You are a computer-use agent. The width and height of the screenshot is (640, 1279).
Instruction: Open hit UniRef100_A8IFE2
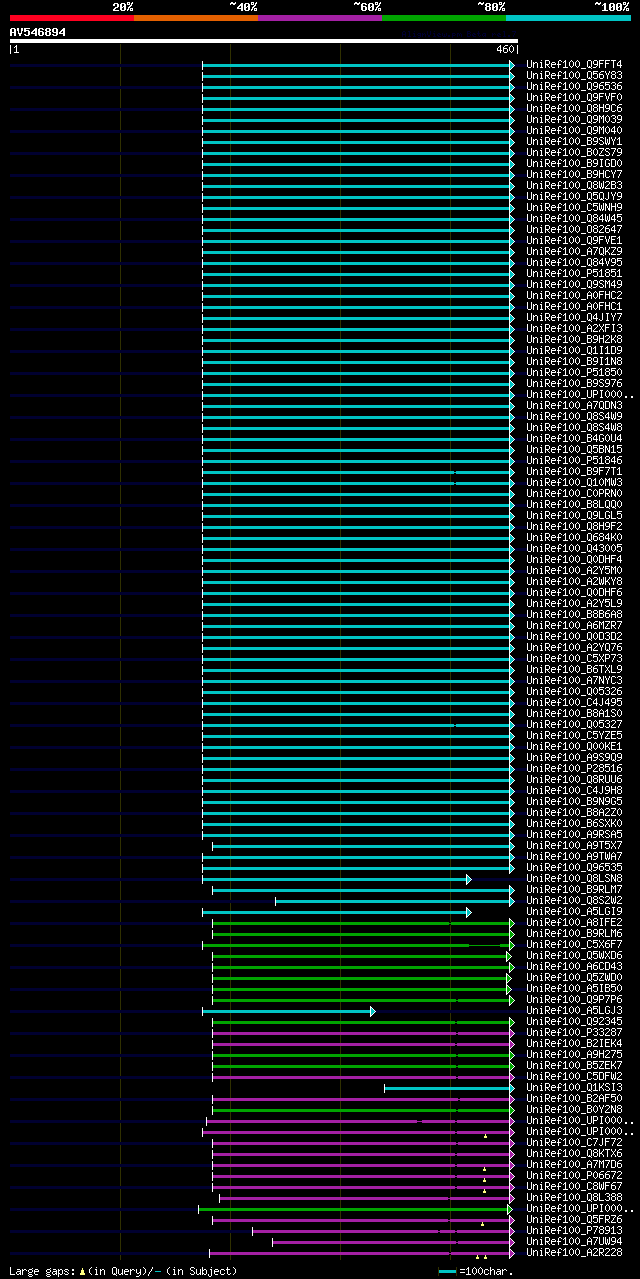[x=574, y=922]
